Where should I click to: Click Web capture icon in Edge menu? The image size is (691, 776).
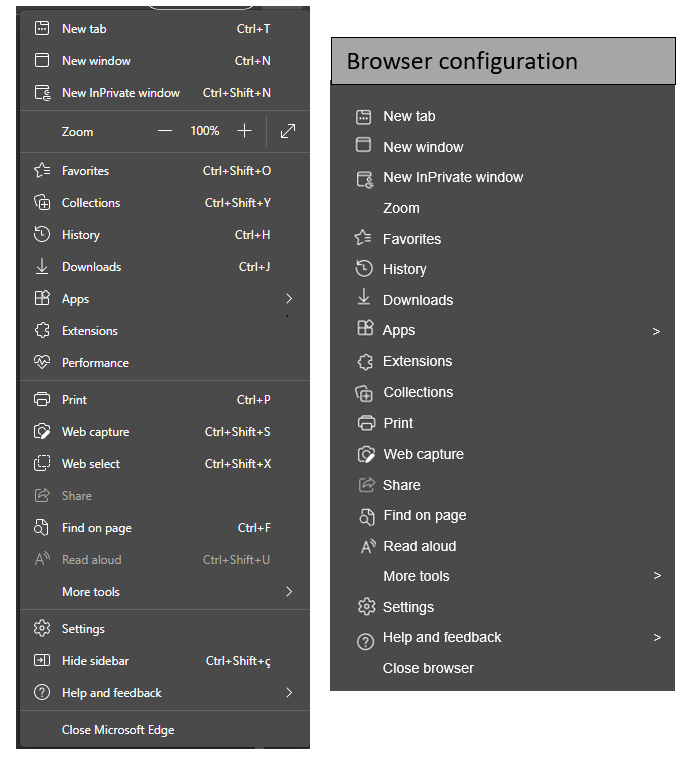tap(42, 431)
